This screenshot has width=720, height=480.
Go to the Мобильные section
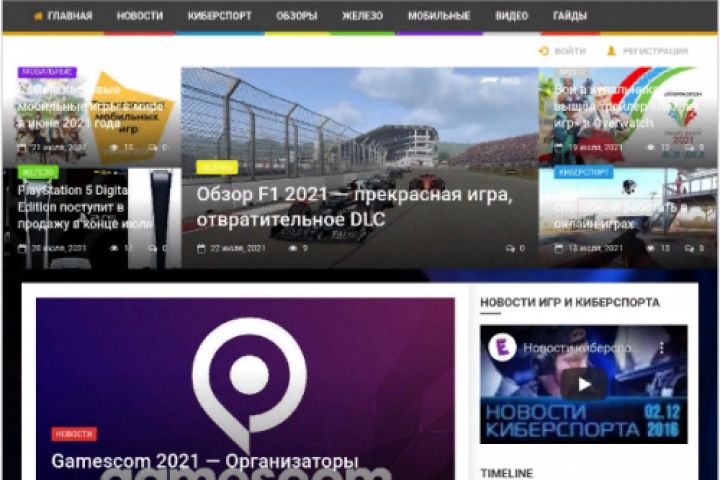pyautogui.click(x=439, y=16)
